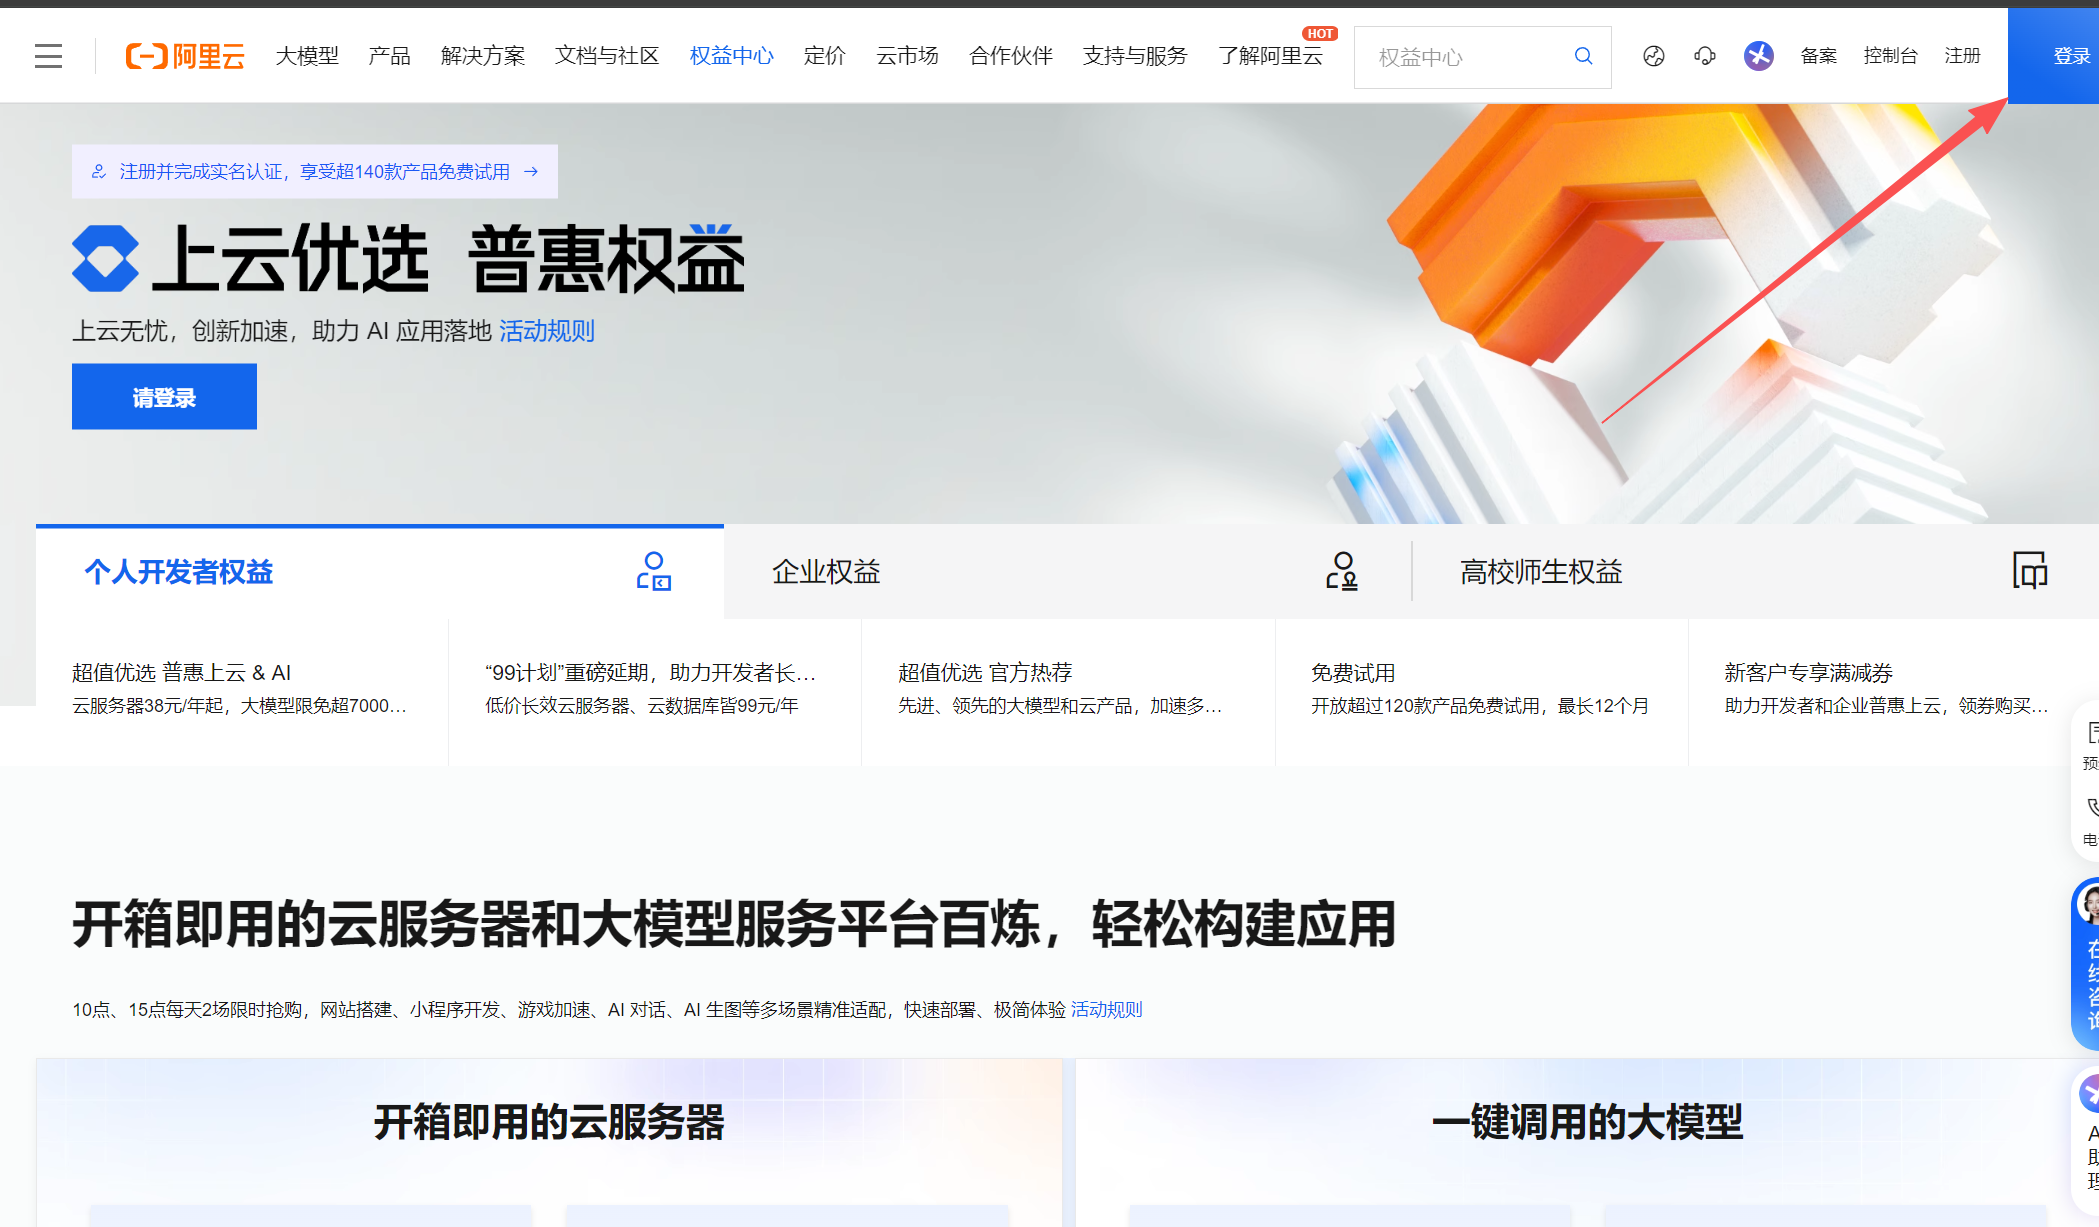Click the search magnifier icon
The image size is (2099, 1227).
(1583, 56)
